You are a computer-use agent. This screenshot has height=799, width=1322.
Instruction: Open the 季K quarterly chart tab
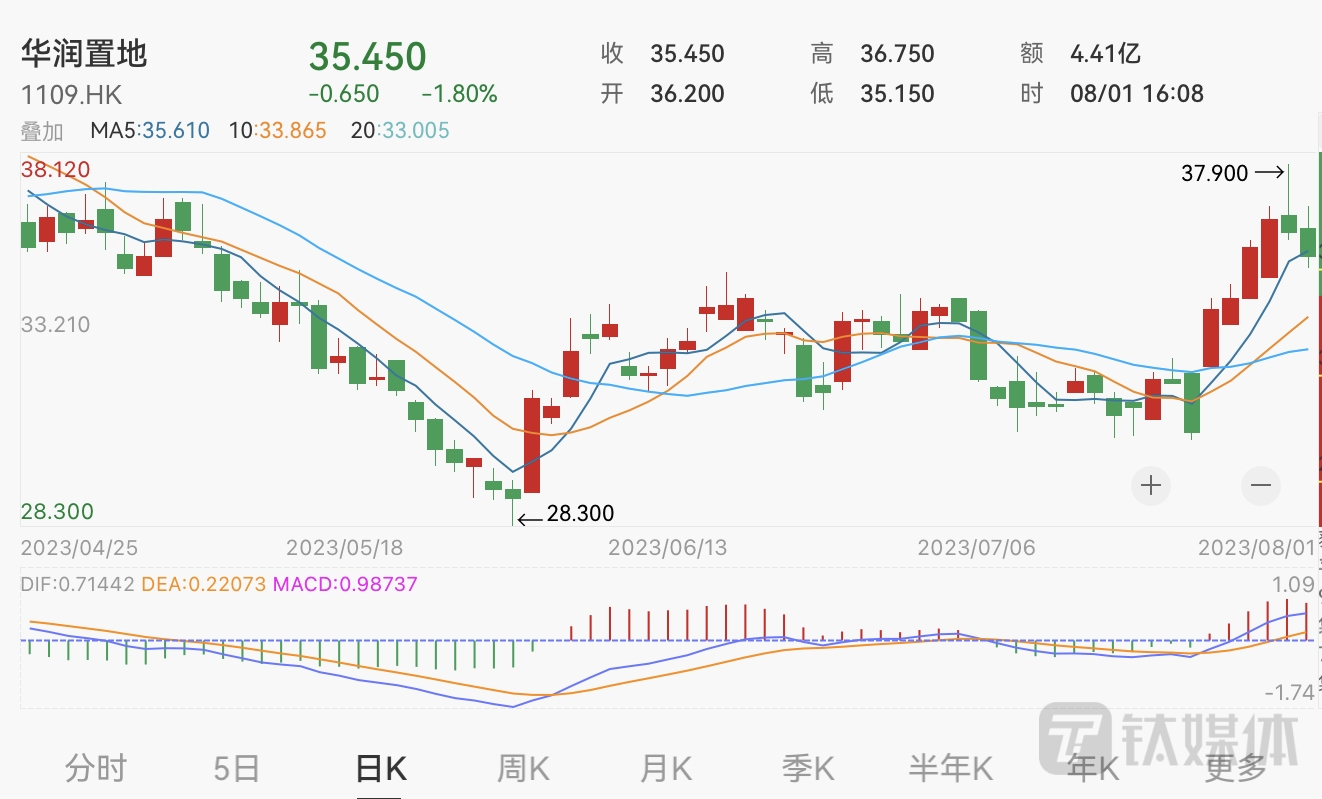808,768
